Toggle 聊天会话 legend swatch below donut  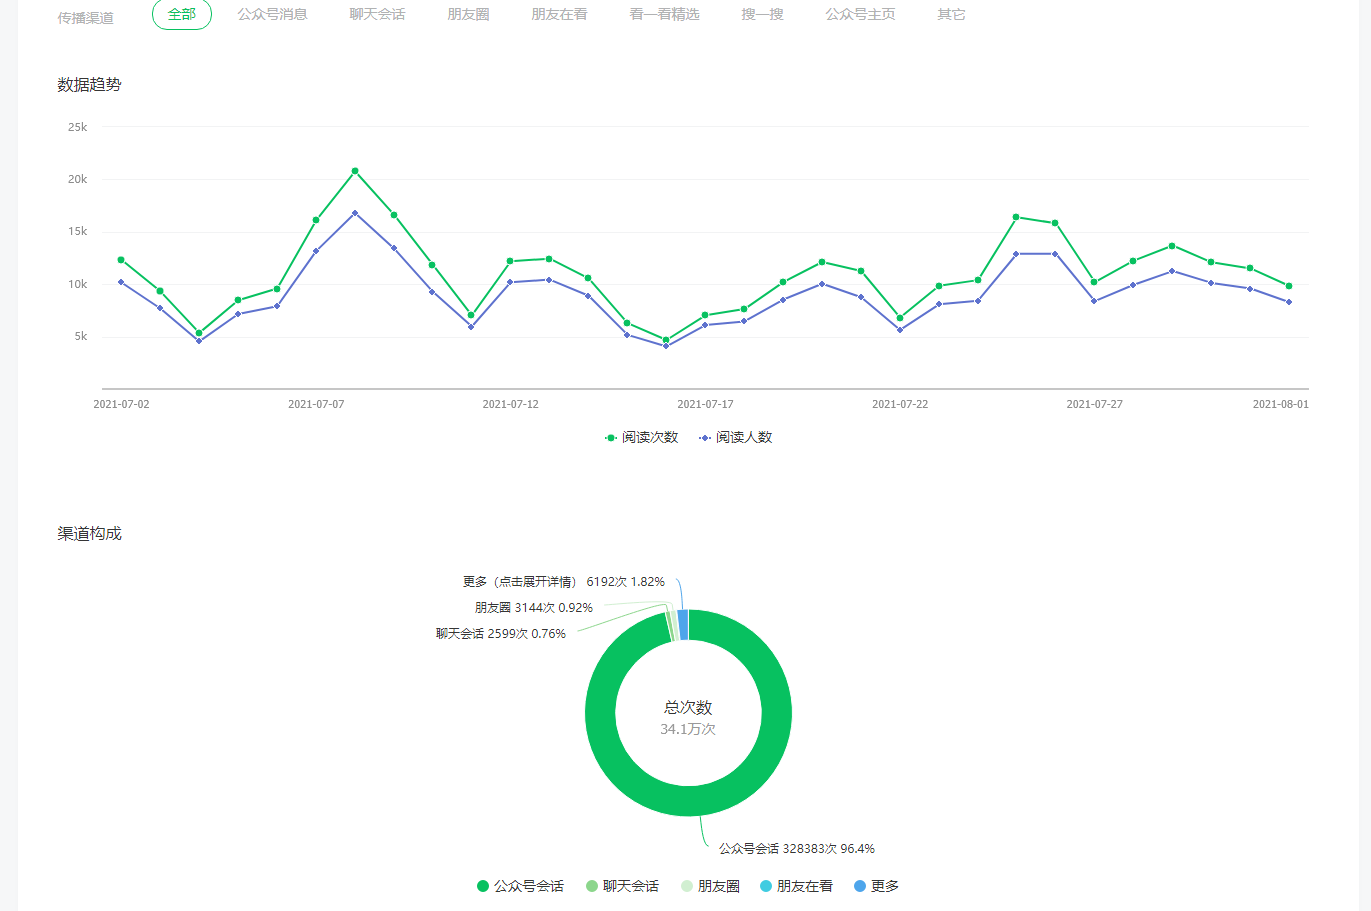coord(592,886)
